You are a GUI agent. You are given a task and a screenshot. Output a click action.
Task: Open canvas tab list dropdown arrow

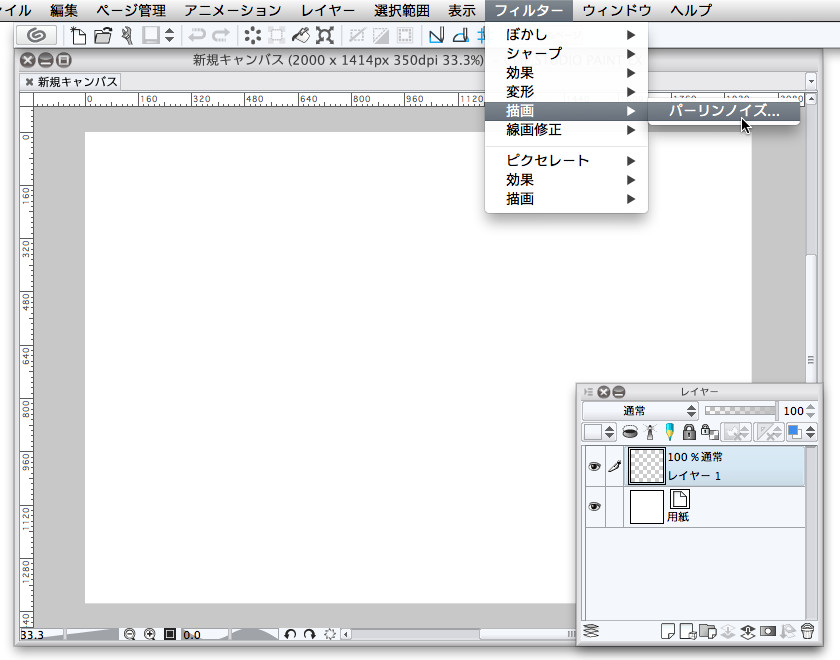(811, 81)
